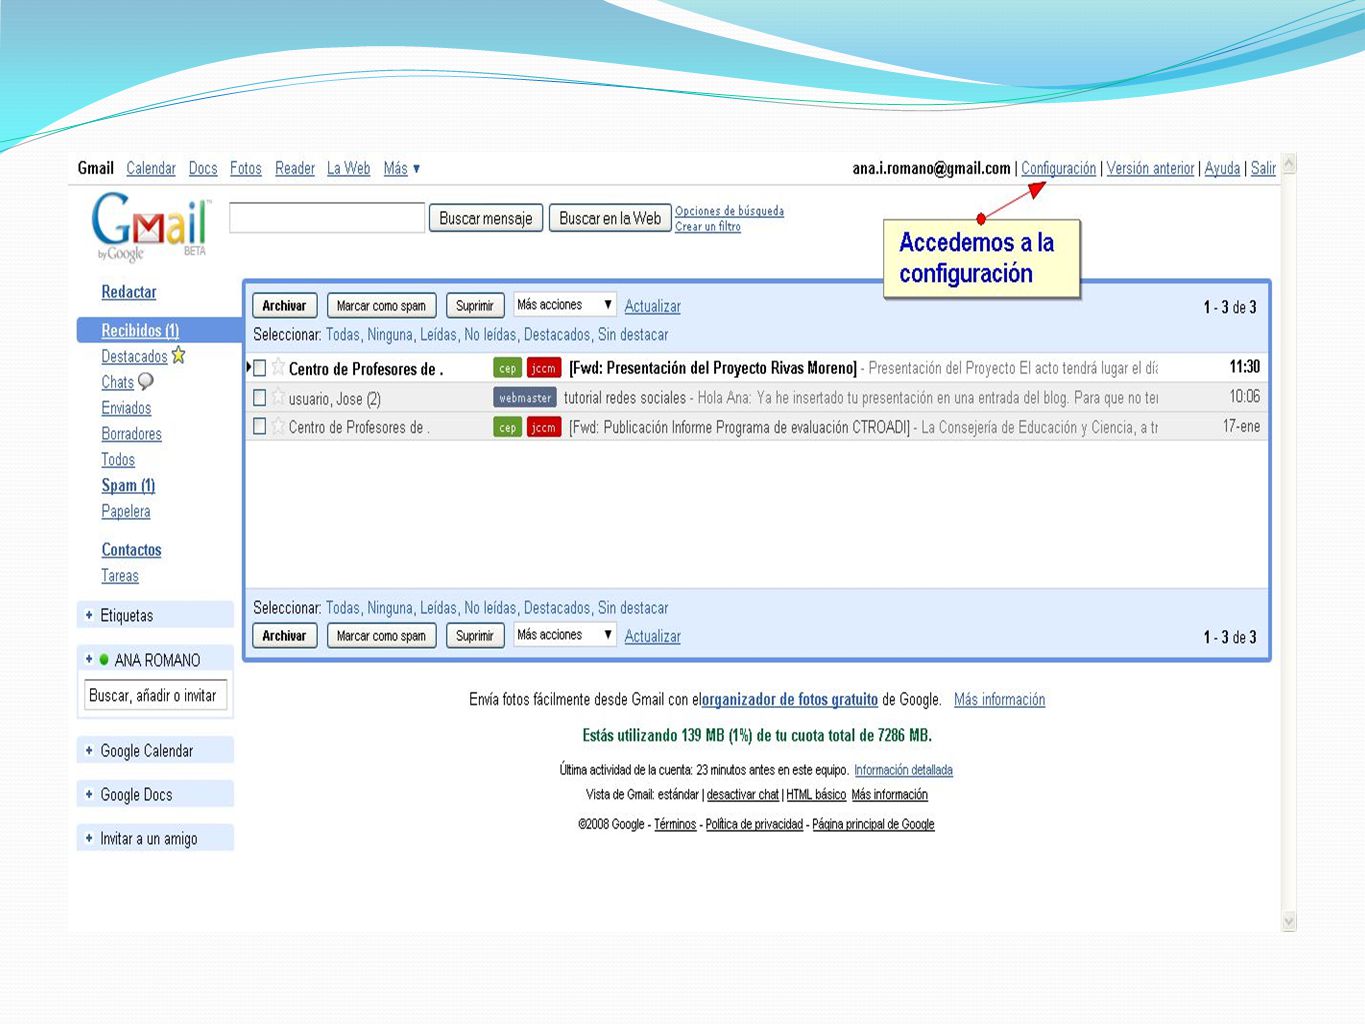1365x1024 pixels.
Task: Click the jccm label on first email
Action: 544,368
